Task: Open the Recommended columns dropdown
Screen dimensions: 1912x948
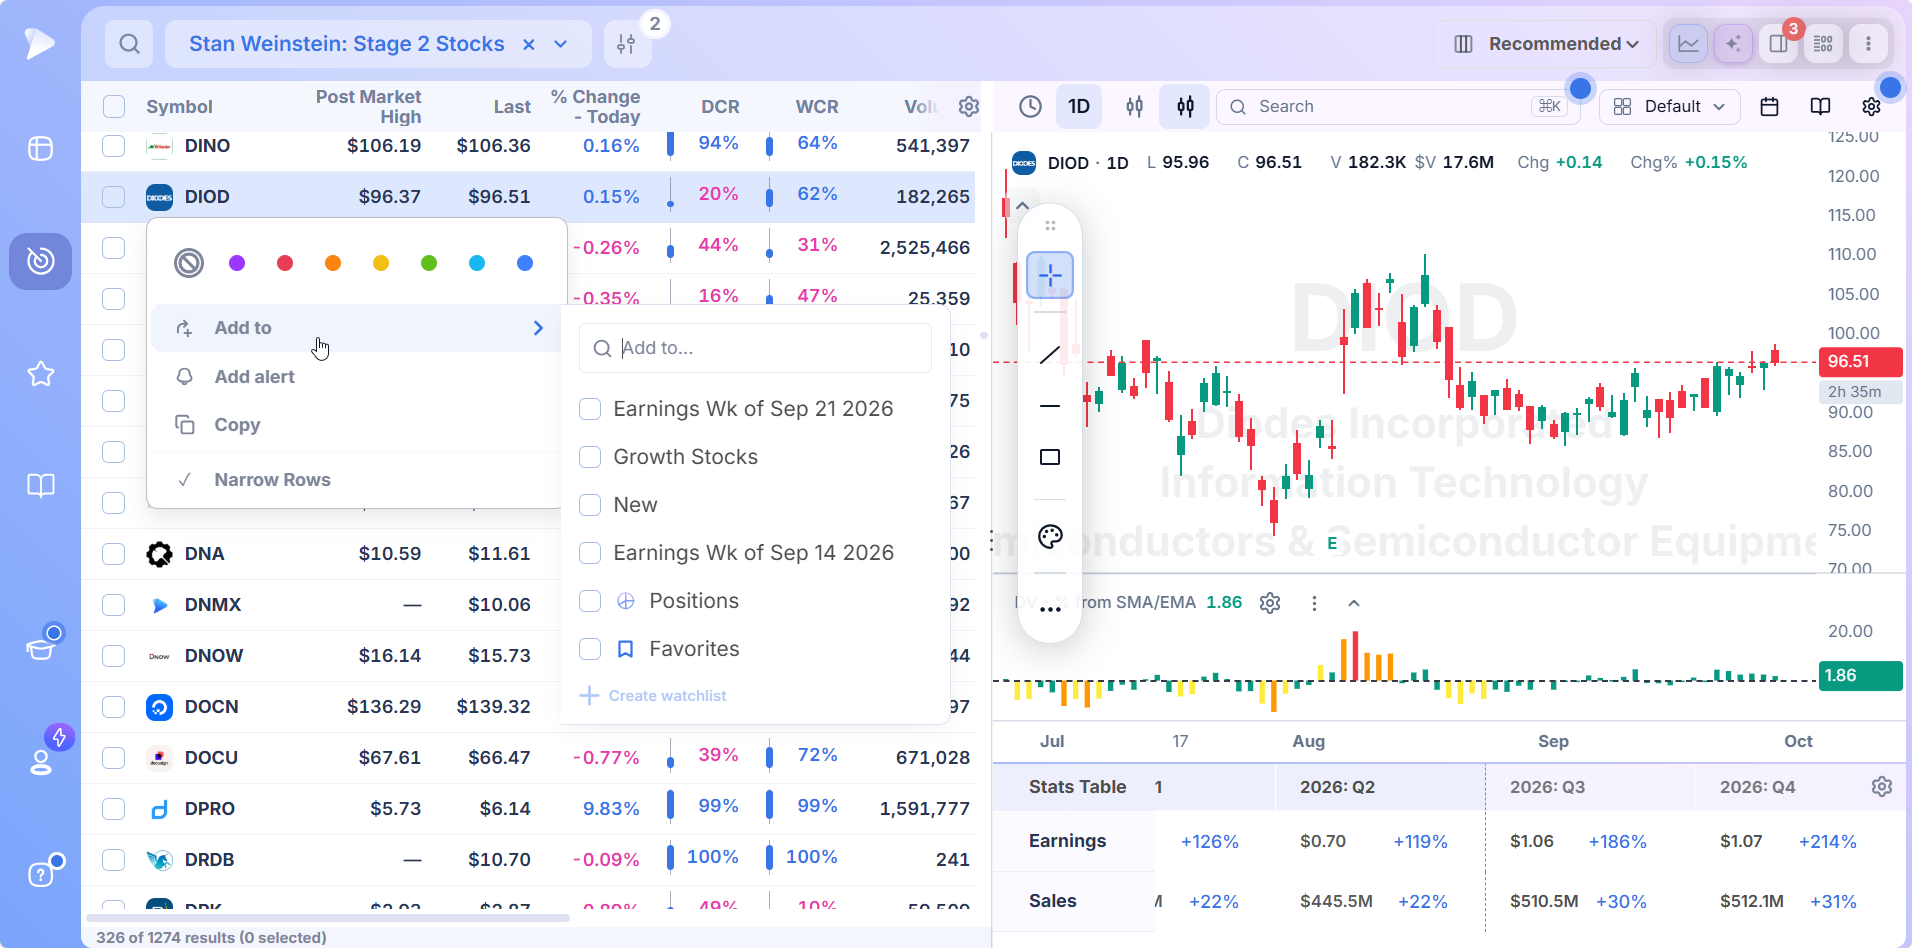Action: click(x=1544, y=44)
